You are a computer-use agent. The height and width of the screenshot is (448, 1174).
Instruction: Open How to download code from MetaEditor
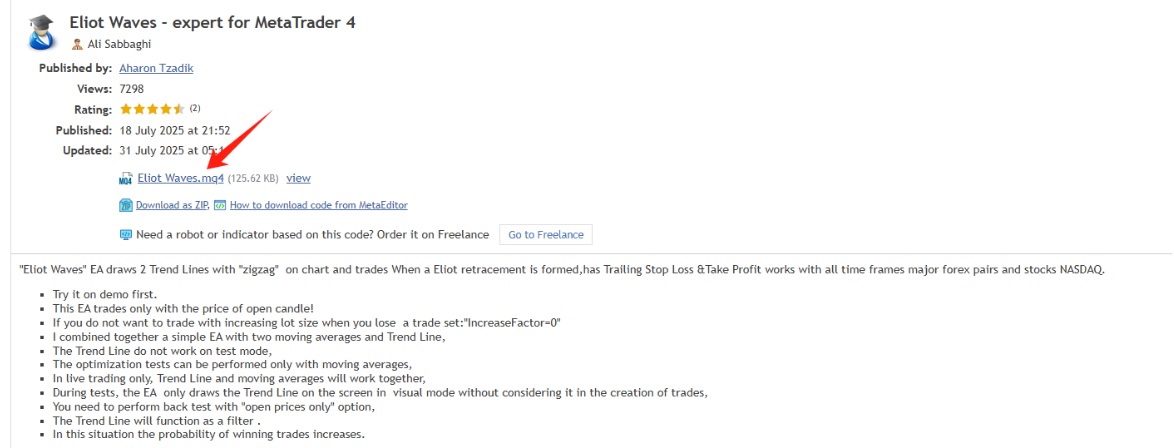[318, 205]
